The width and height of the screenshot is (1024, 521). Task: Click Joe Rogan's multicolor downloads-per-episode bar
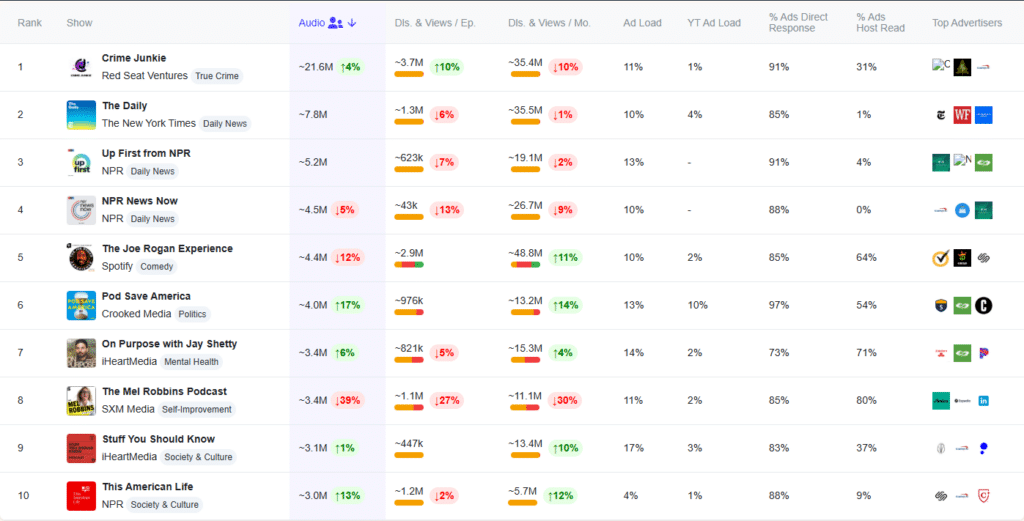click(409, 264)
